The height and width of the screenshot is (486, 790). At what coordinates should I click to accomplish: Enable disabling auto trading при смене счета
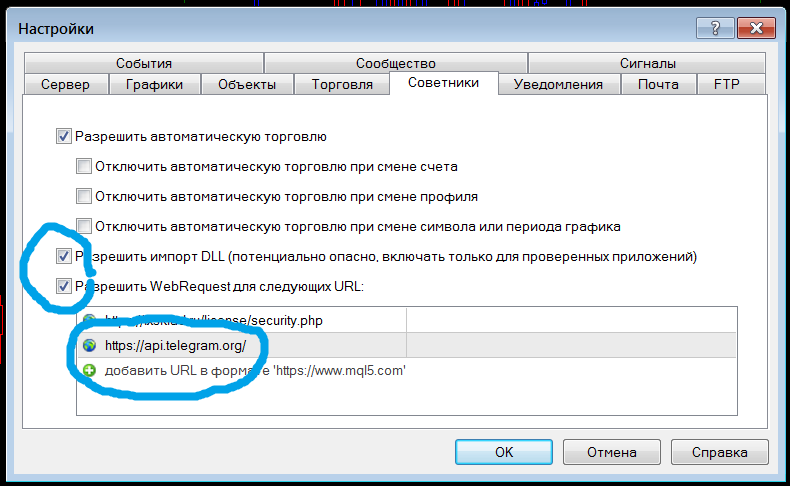pyautogui.click(x=84, y=166)
